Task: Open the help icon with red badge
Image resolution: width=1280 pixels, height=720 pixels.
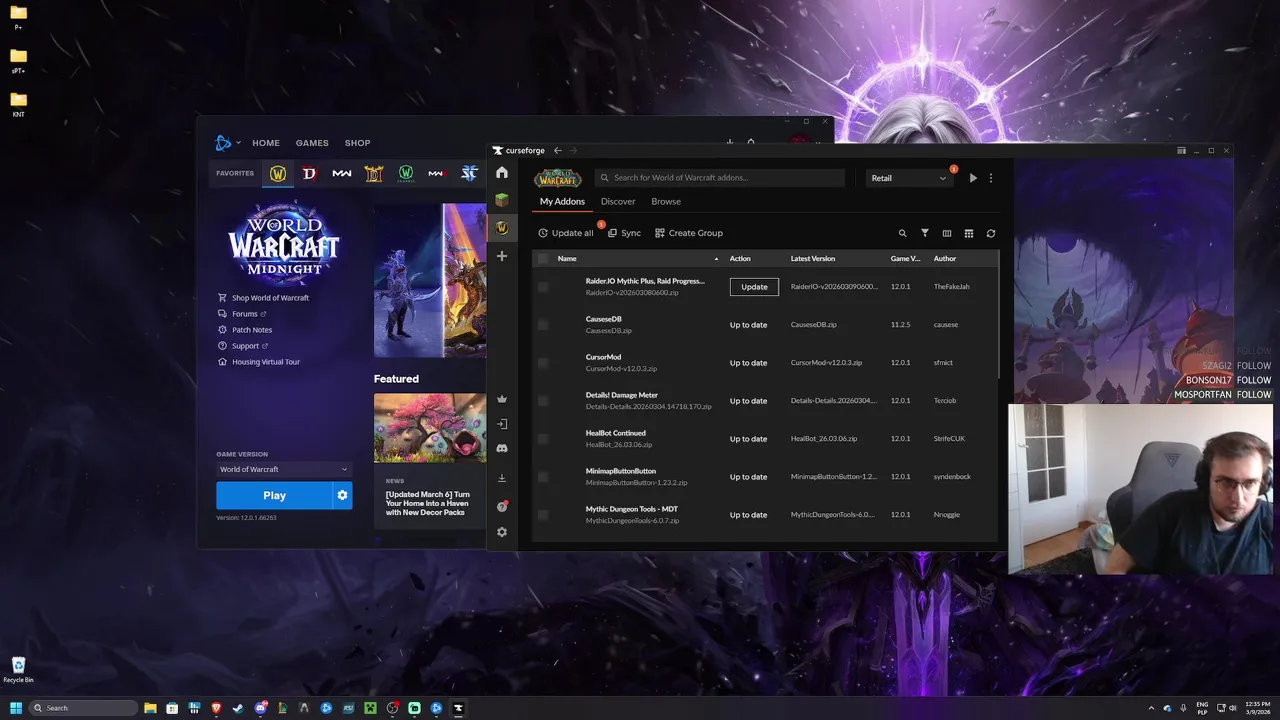Action: point(502,507)
